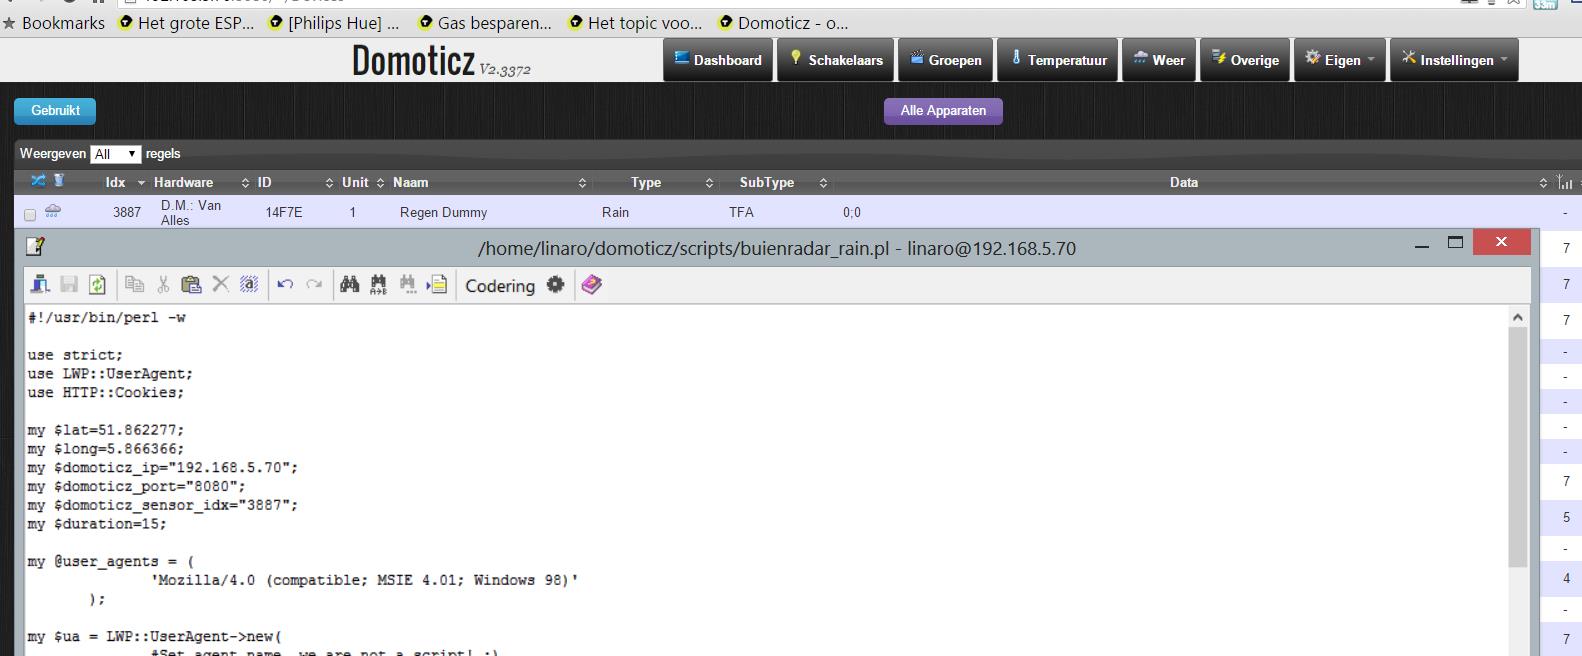Open the 'Domoticz - o...' bookmark

(x=783, y=22)
